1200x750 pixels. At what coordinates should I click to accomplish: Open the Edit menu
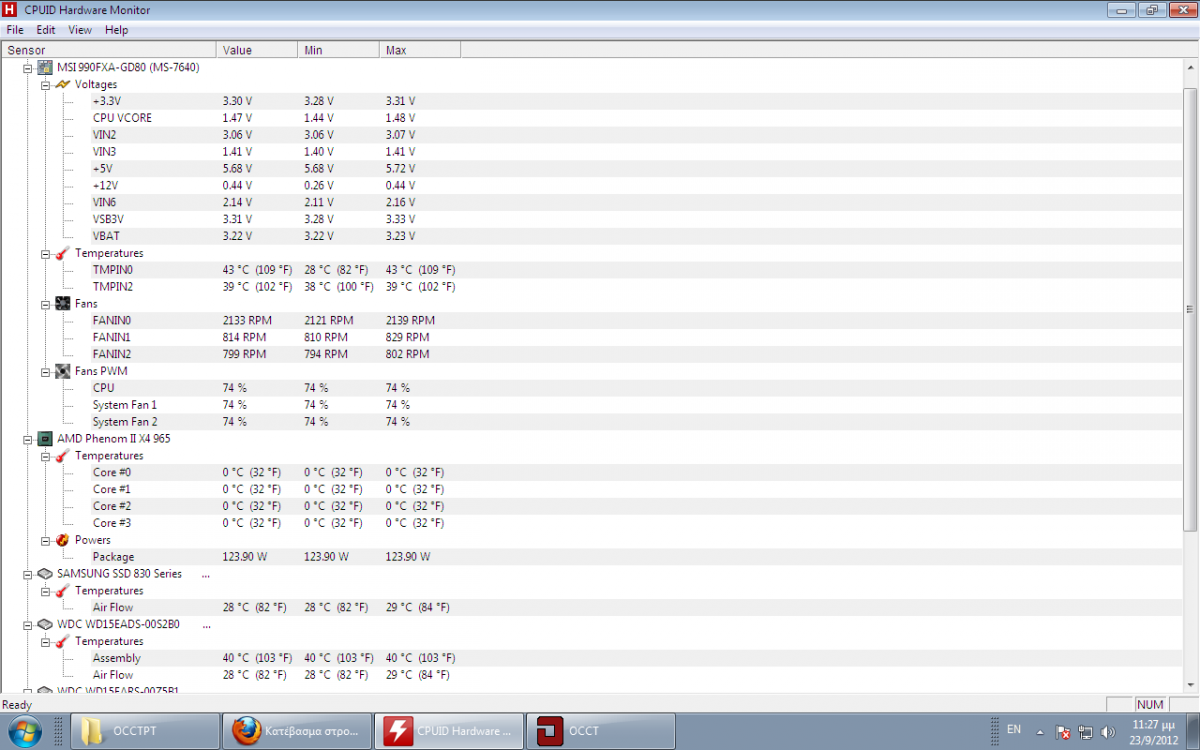point(46,30)
